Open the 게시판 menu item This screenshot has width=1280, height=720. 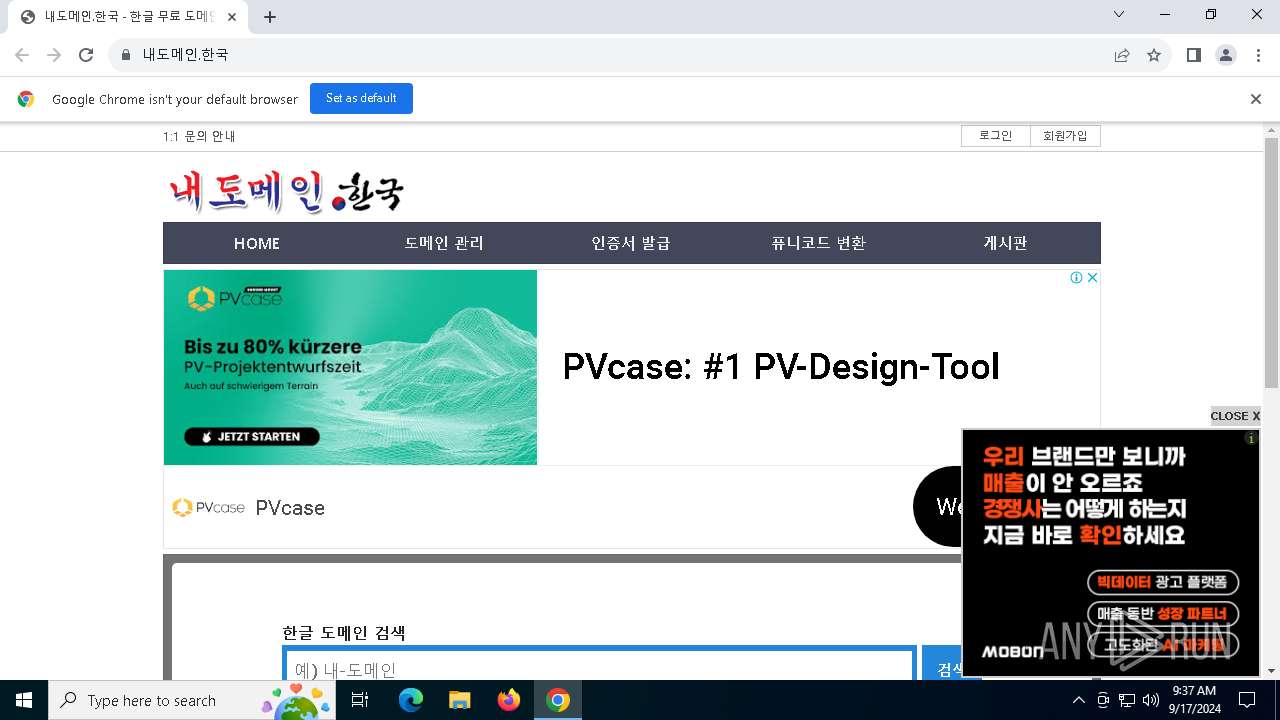point(1005,243)
